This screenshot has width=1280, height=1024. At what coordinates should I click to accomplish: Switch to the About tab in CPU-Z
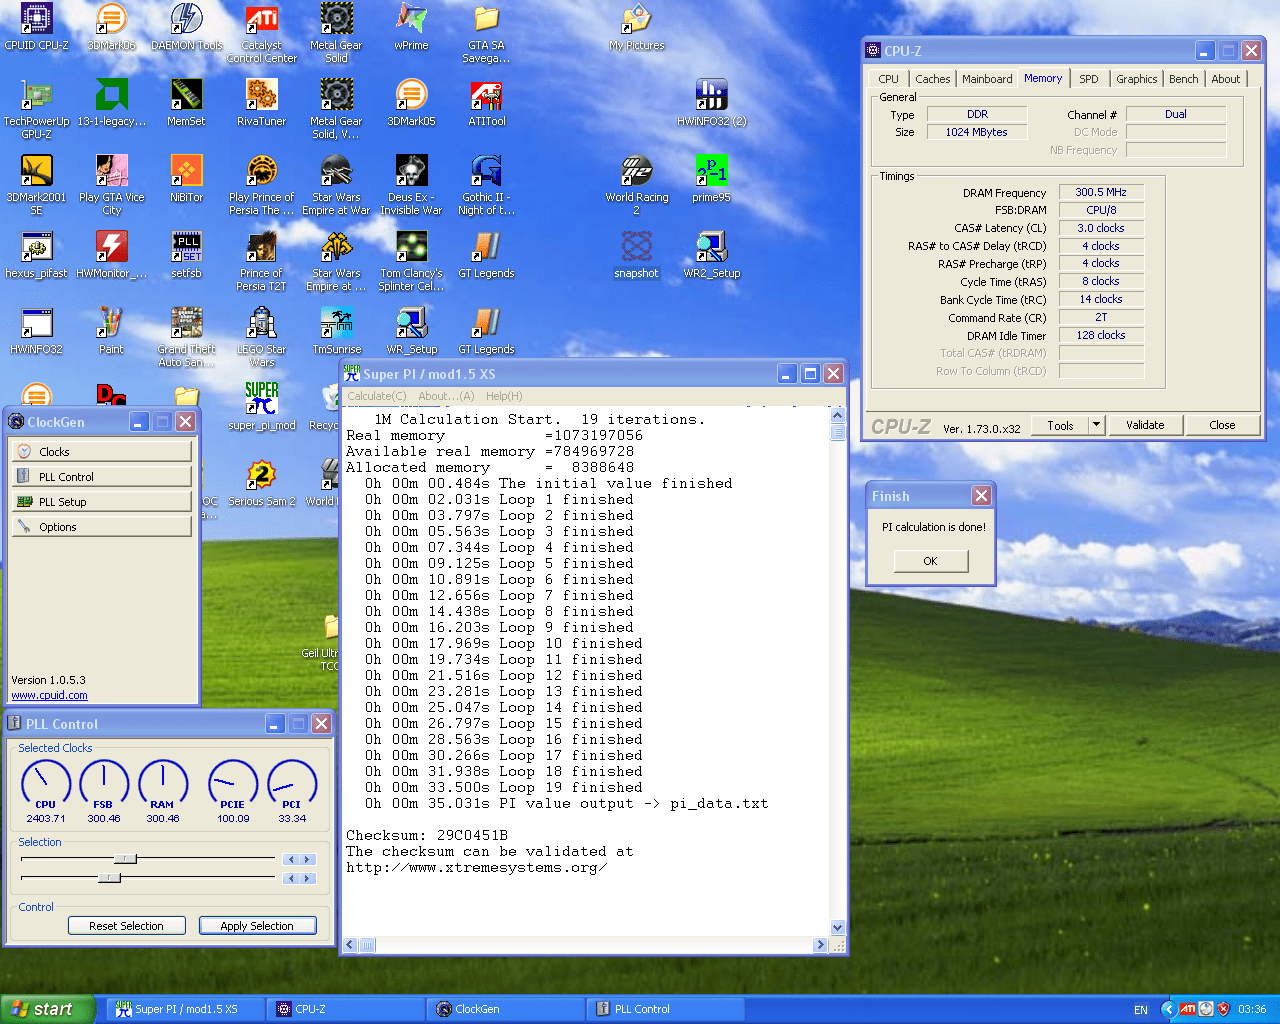point(1226,79)
